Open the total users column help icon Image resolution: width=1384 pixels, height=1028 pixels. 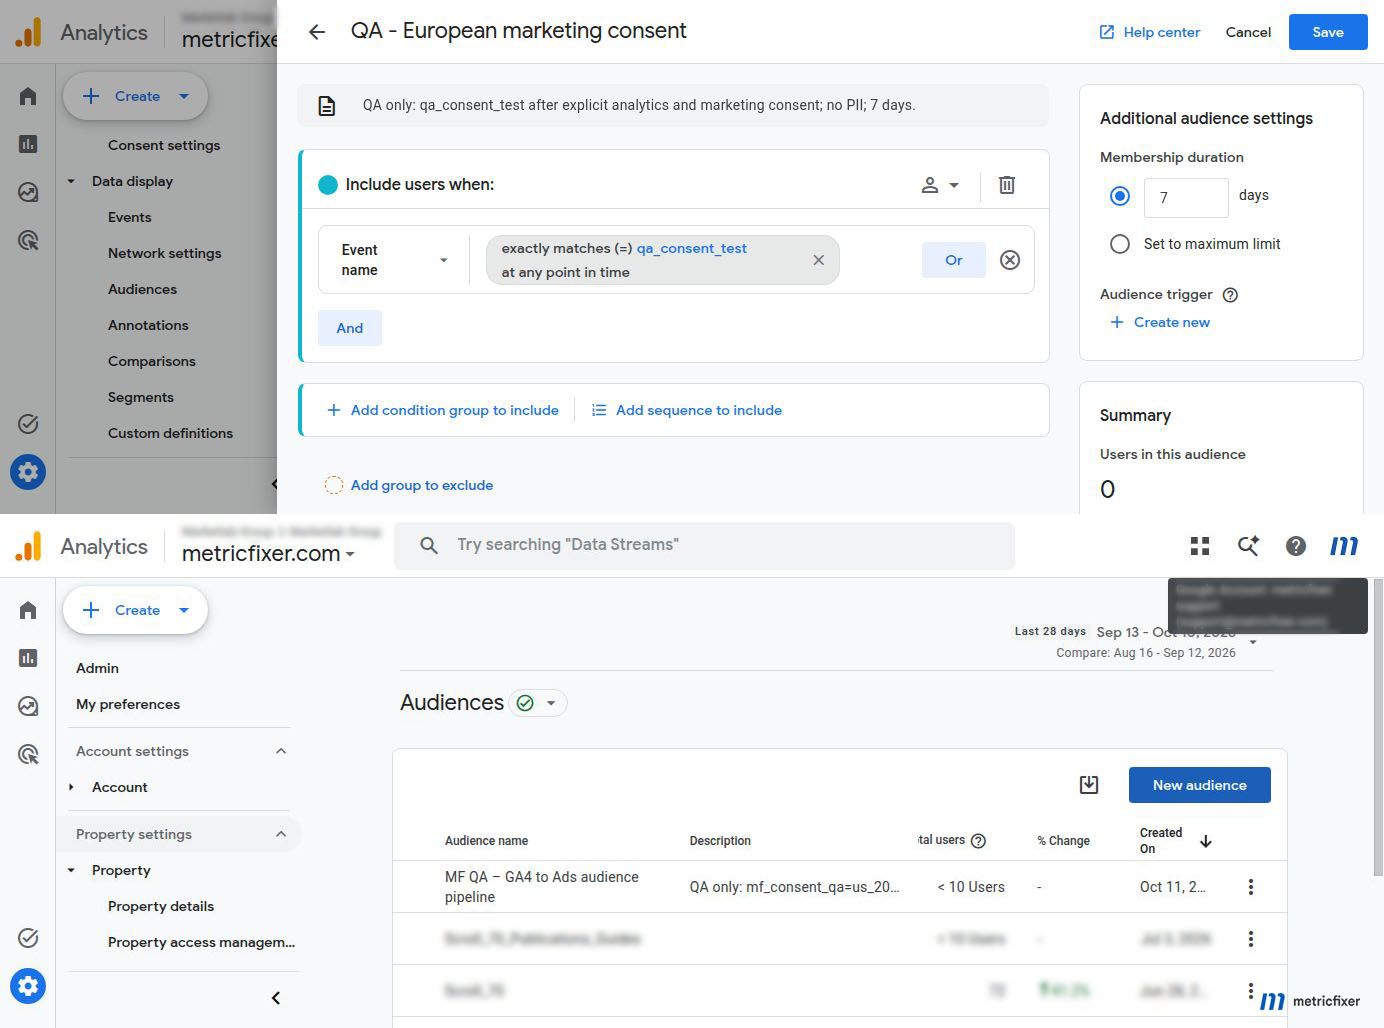point(979,841)
